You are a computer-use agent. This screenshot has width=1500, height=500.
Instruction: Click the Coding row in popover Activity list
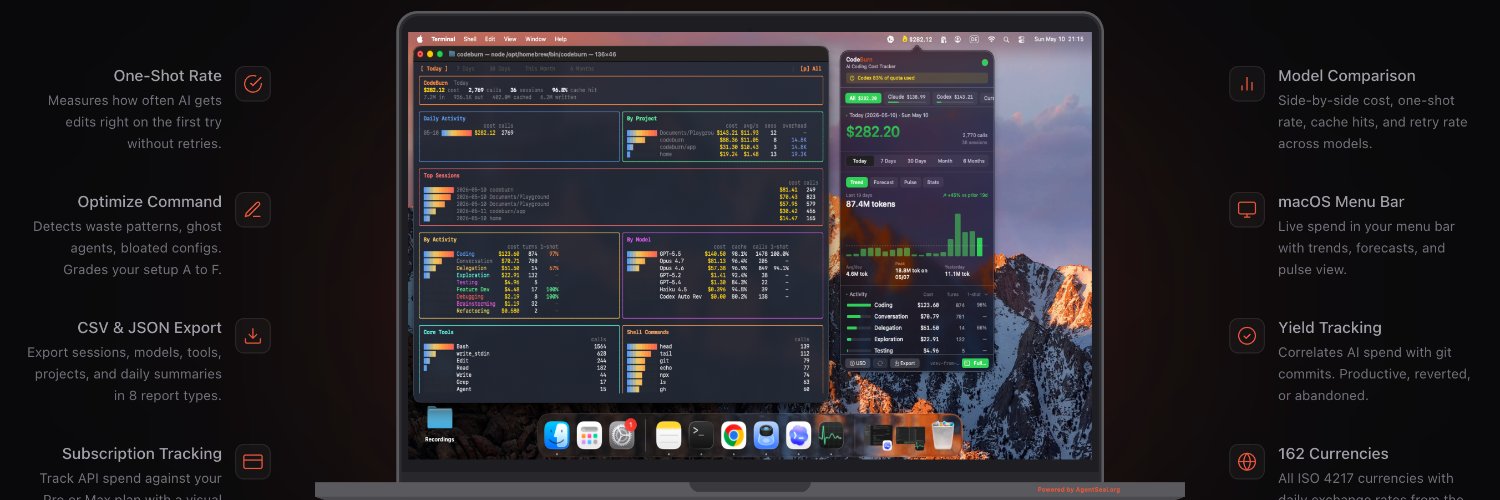point(917,305)
